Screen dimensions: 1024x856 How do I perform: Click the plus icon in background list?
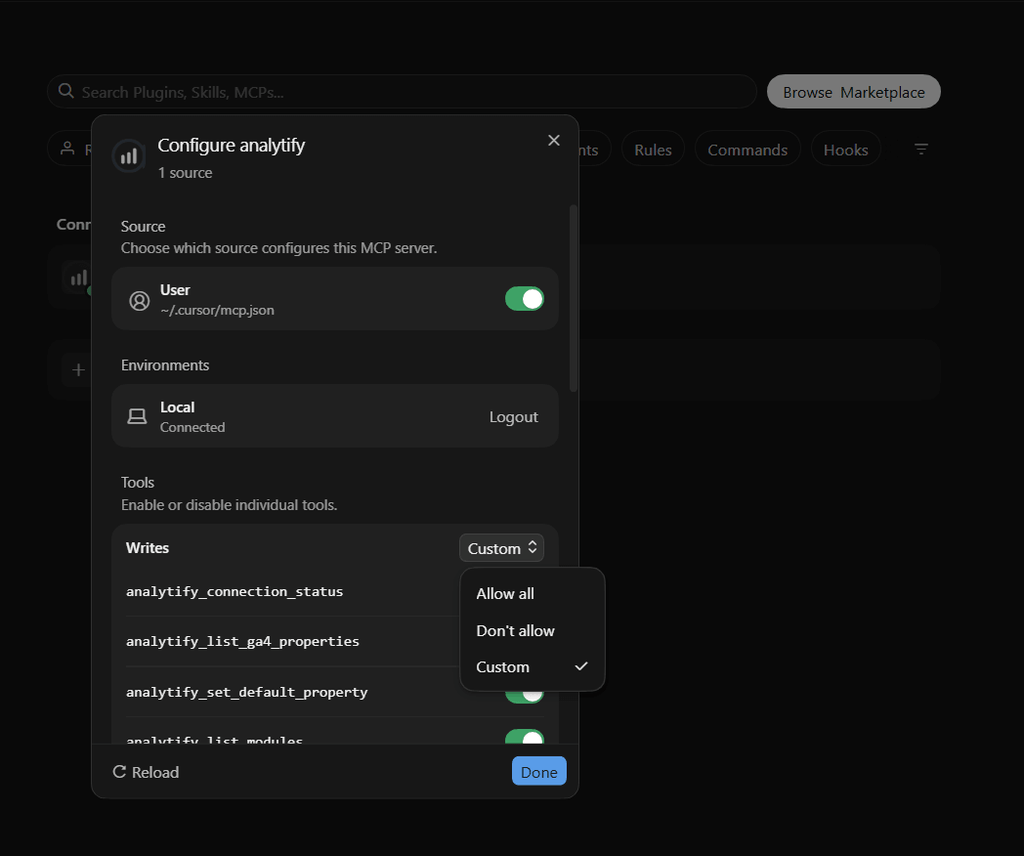tap(78, 370)
